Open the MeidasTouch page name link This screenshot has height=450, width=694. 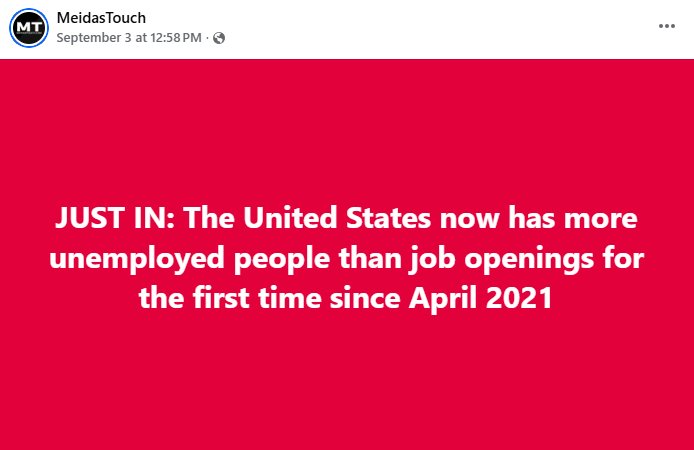pos(102,18)
